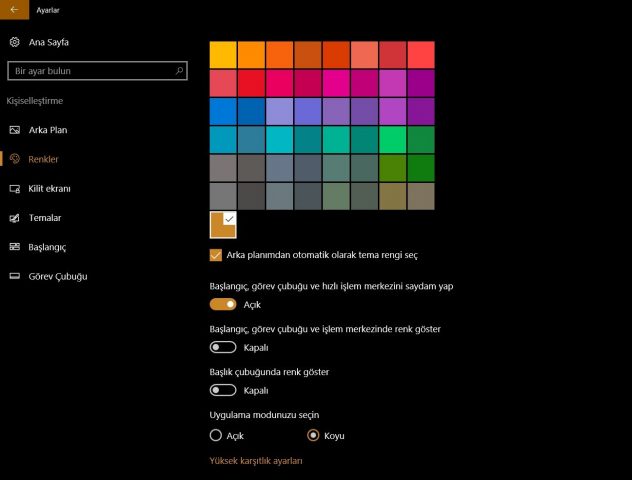The width and height of the screenshot is (632, 480).
Task: Click the Görev Çubuğu icon
Action: (15, 276)
